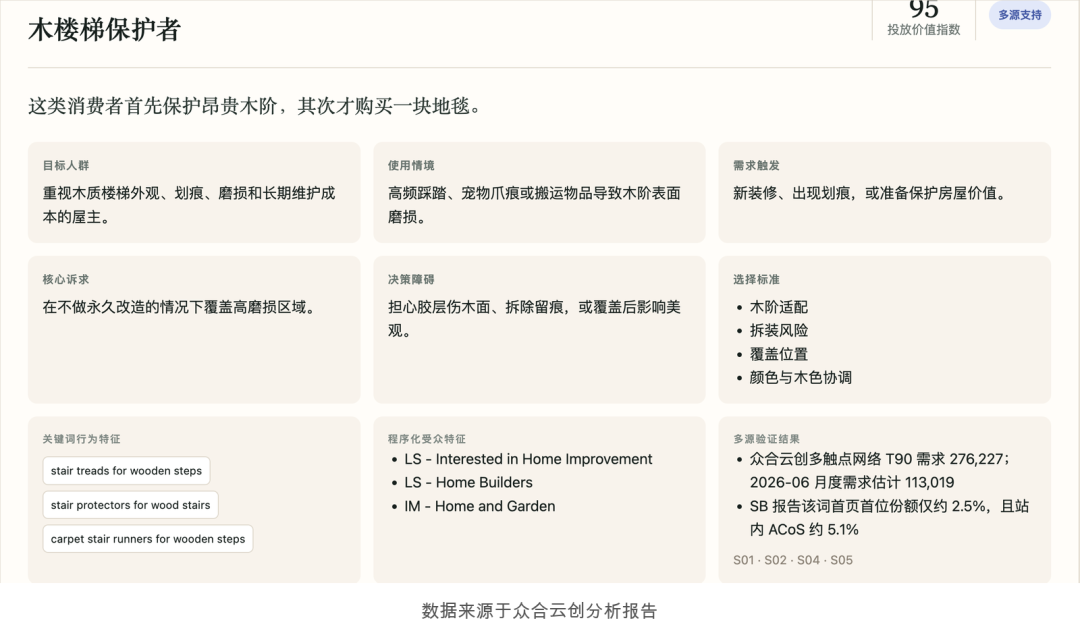Click the value index score 95
The width and height of the screenshot is (1080, 633).
pyautogui.click(x=924, y=9)
